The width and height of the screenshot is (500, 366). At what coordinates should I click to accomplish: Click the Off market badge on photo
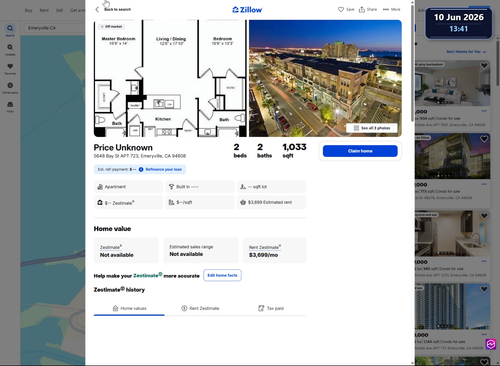tap(112, 26)
